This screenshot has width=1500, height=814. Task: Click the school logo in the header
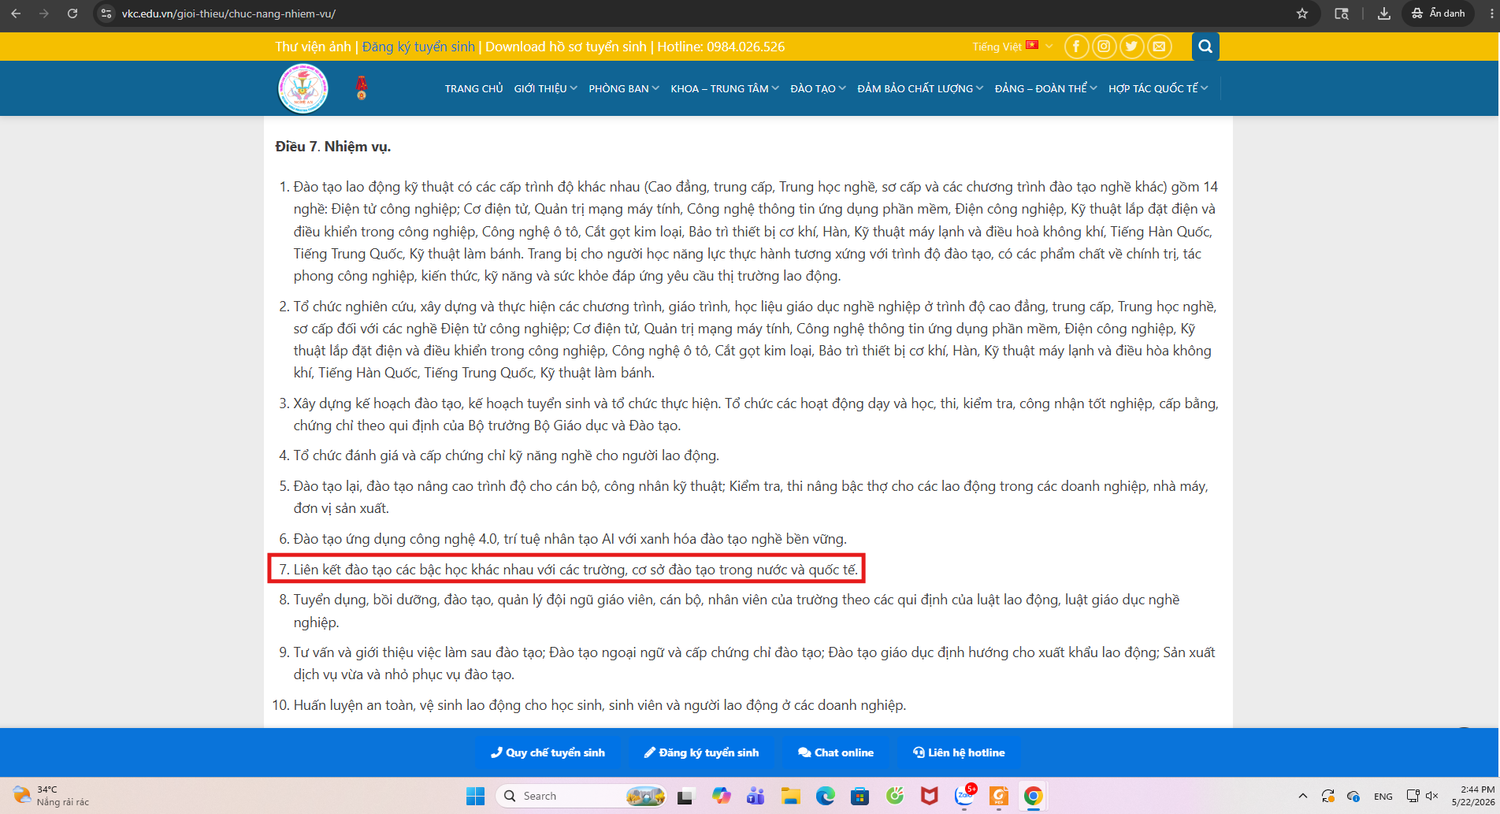tap(303, 88)
